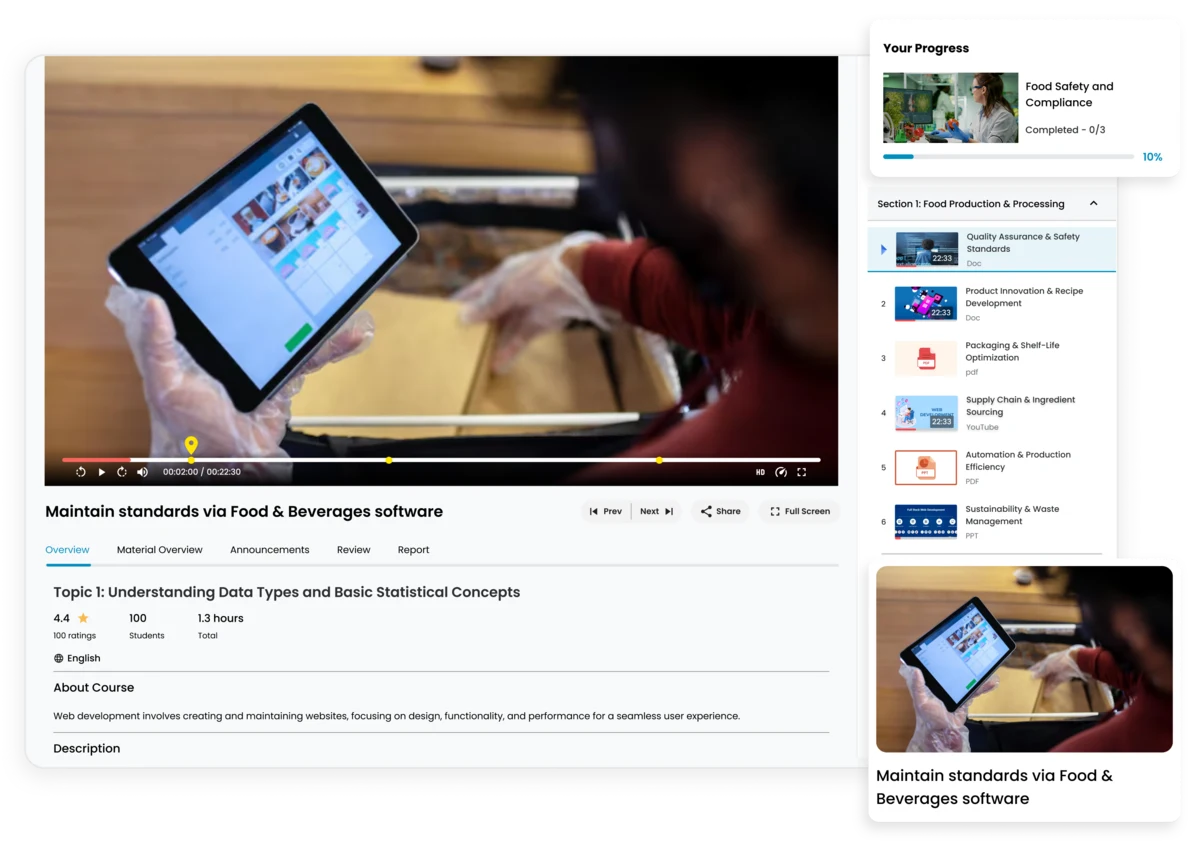Open the Review tab

click(353, 550)
